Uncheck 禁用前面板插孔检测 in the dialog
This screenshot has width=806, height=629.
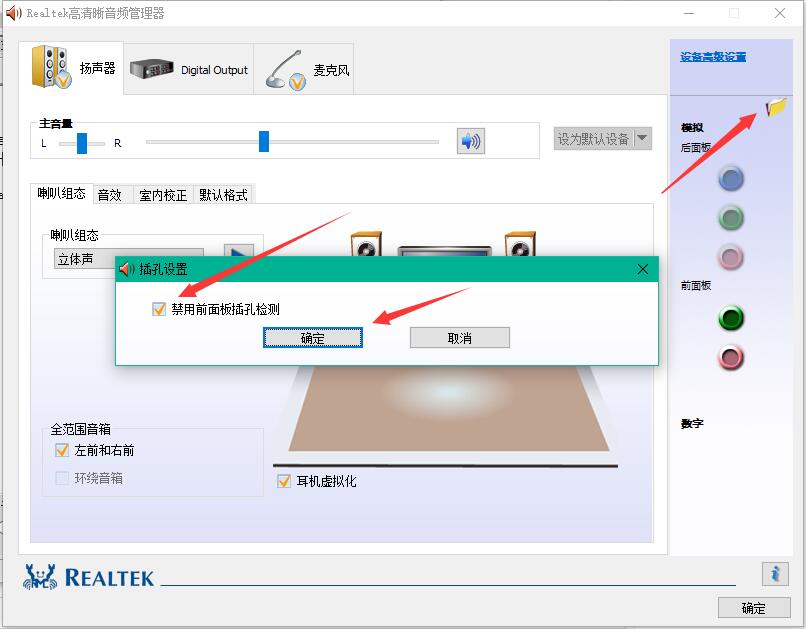pos(159,309)
